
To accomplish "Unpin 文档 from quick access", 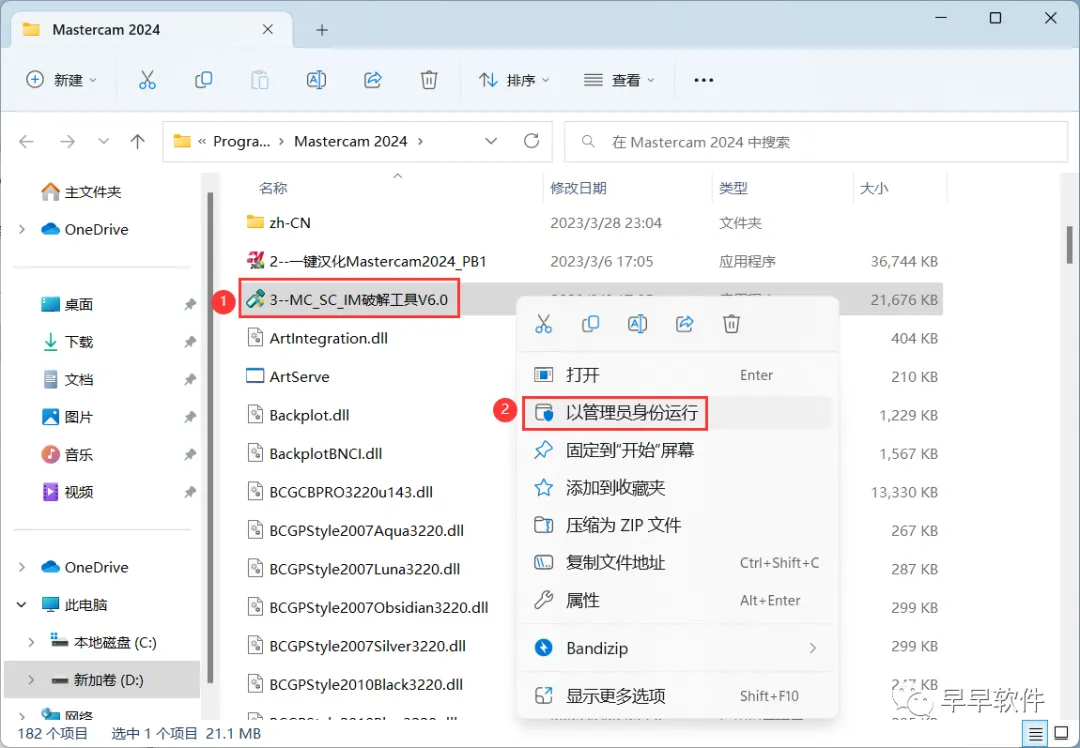I will pyautogui.click(x=190, y=380).
